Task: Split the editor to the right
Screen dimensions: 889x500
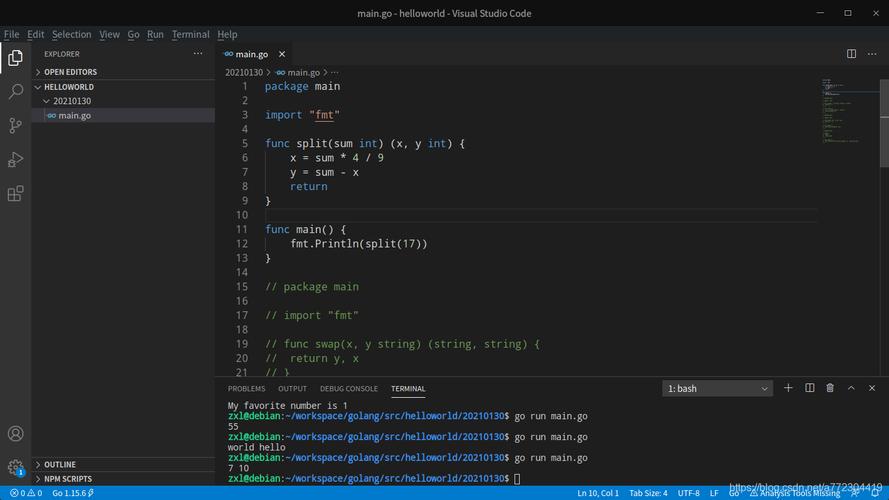Action: pyautogui.click(x=852, y=54)
